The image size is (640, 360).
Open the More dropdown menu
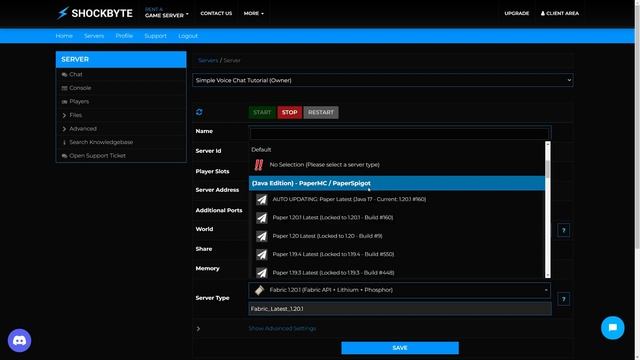pos(253,13)
